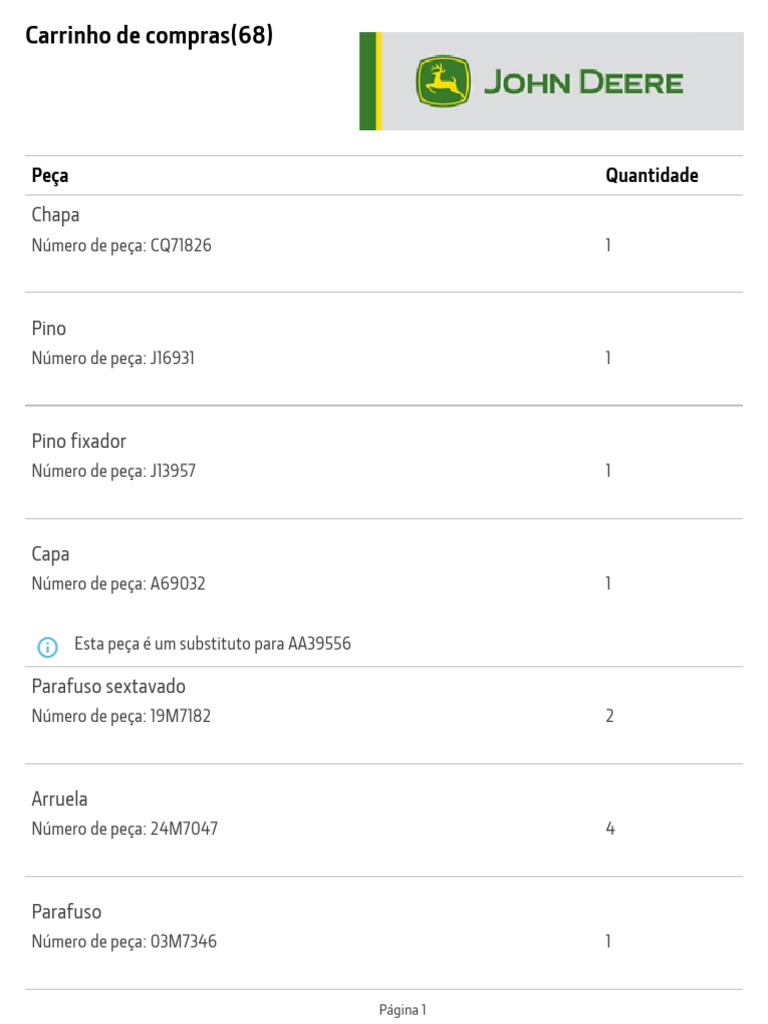Open the Arruela part entry

pyautogui.click(x=60, y=799)
